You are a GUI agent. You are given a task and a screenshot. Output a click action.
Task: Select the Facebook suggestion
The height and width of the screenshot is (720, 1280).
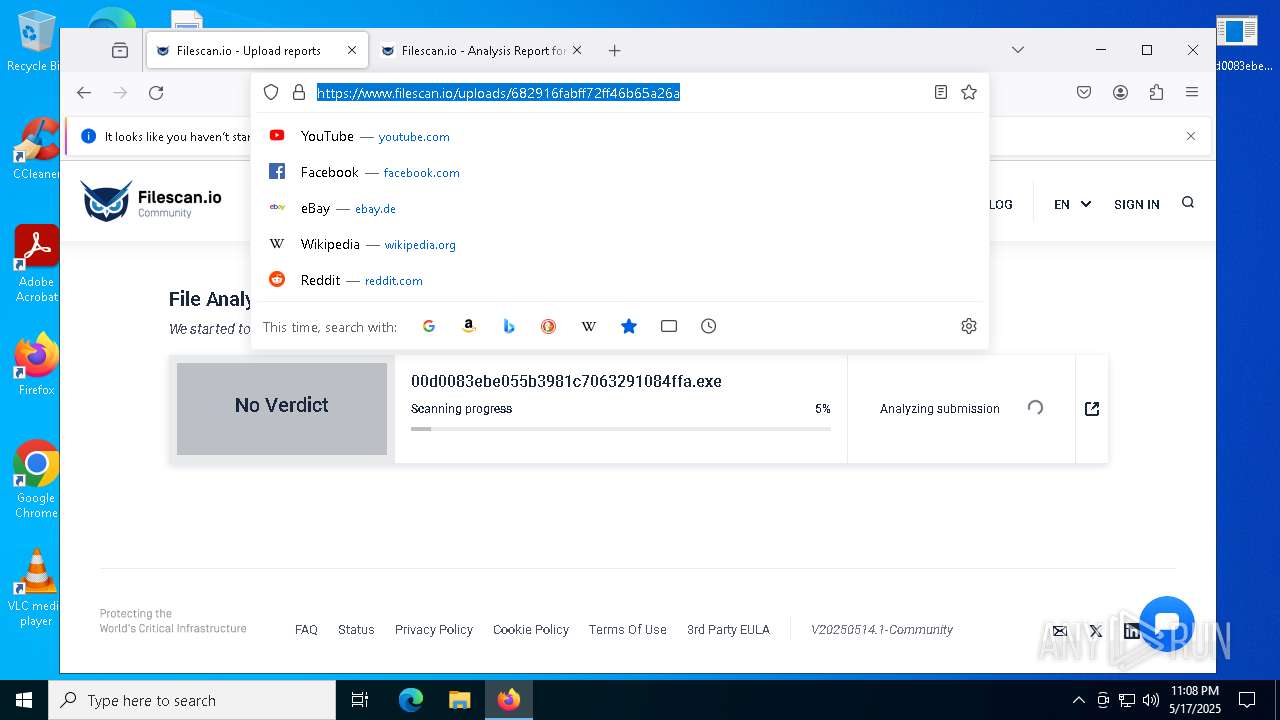(620, 172)
